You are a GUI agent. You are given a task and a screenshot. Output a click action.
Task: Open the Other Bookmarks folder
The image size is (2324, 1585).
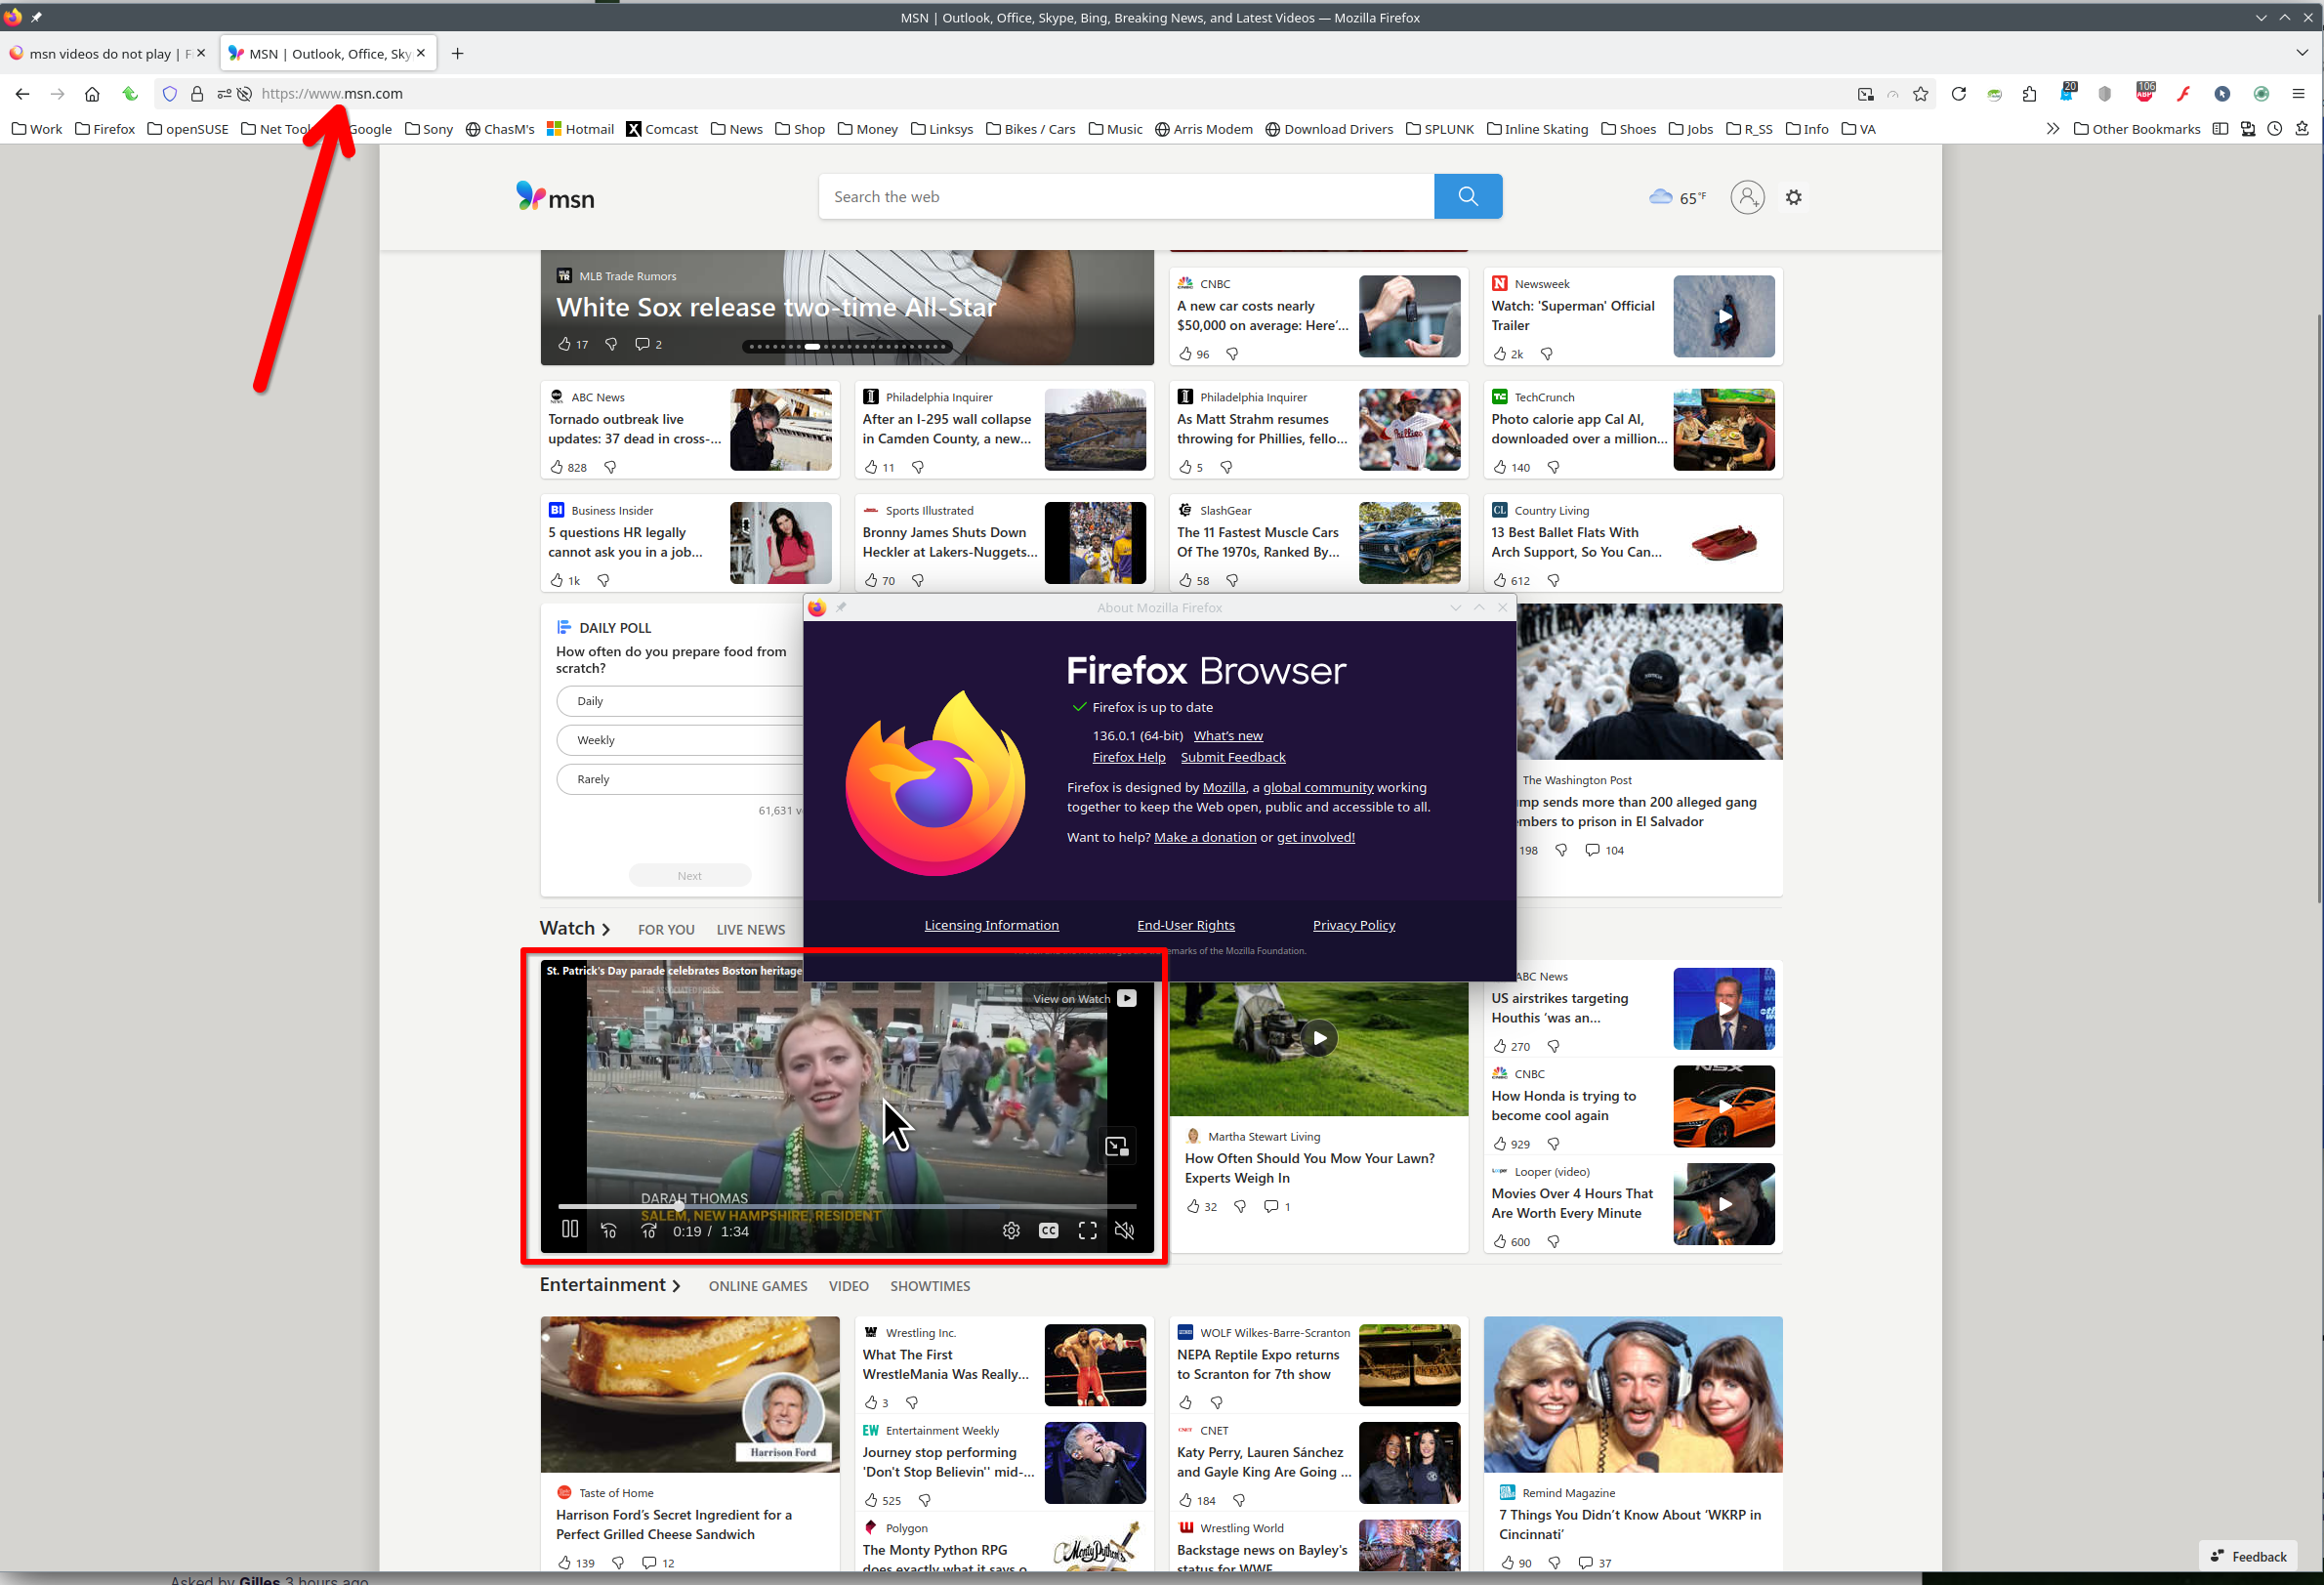click(x=2136, y=129)
